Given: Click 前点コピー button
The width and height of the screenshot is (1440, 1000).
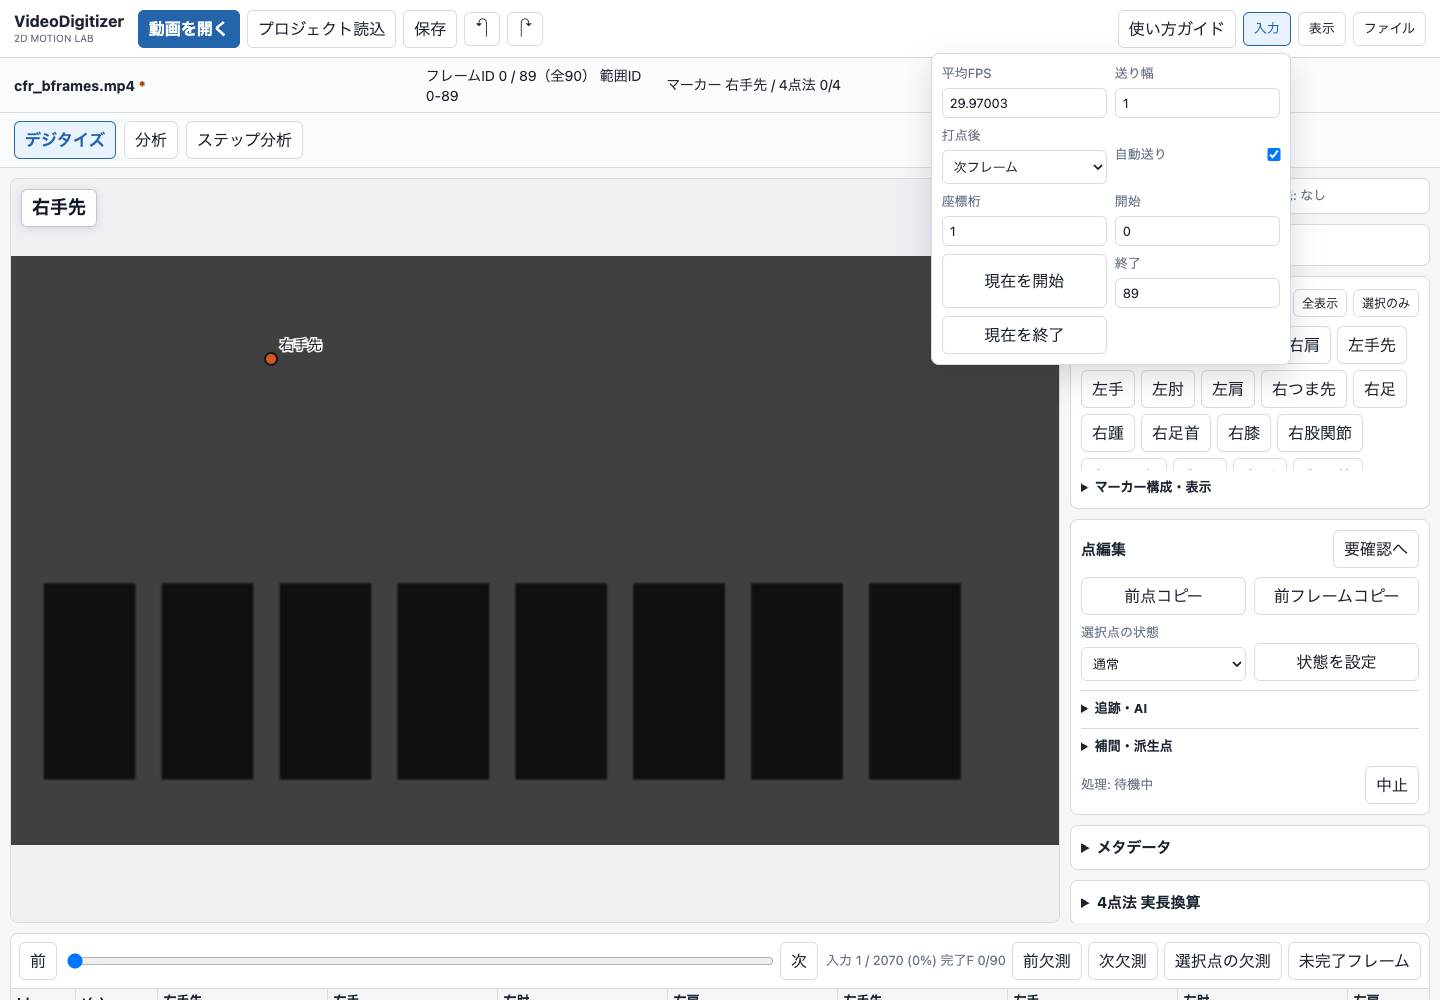Looking at the screenshot, I should pos(1163,596).
